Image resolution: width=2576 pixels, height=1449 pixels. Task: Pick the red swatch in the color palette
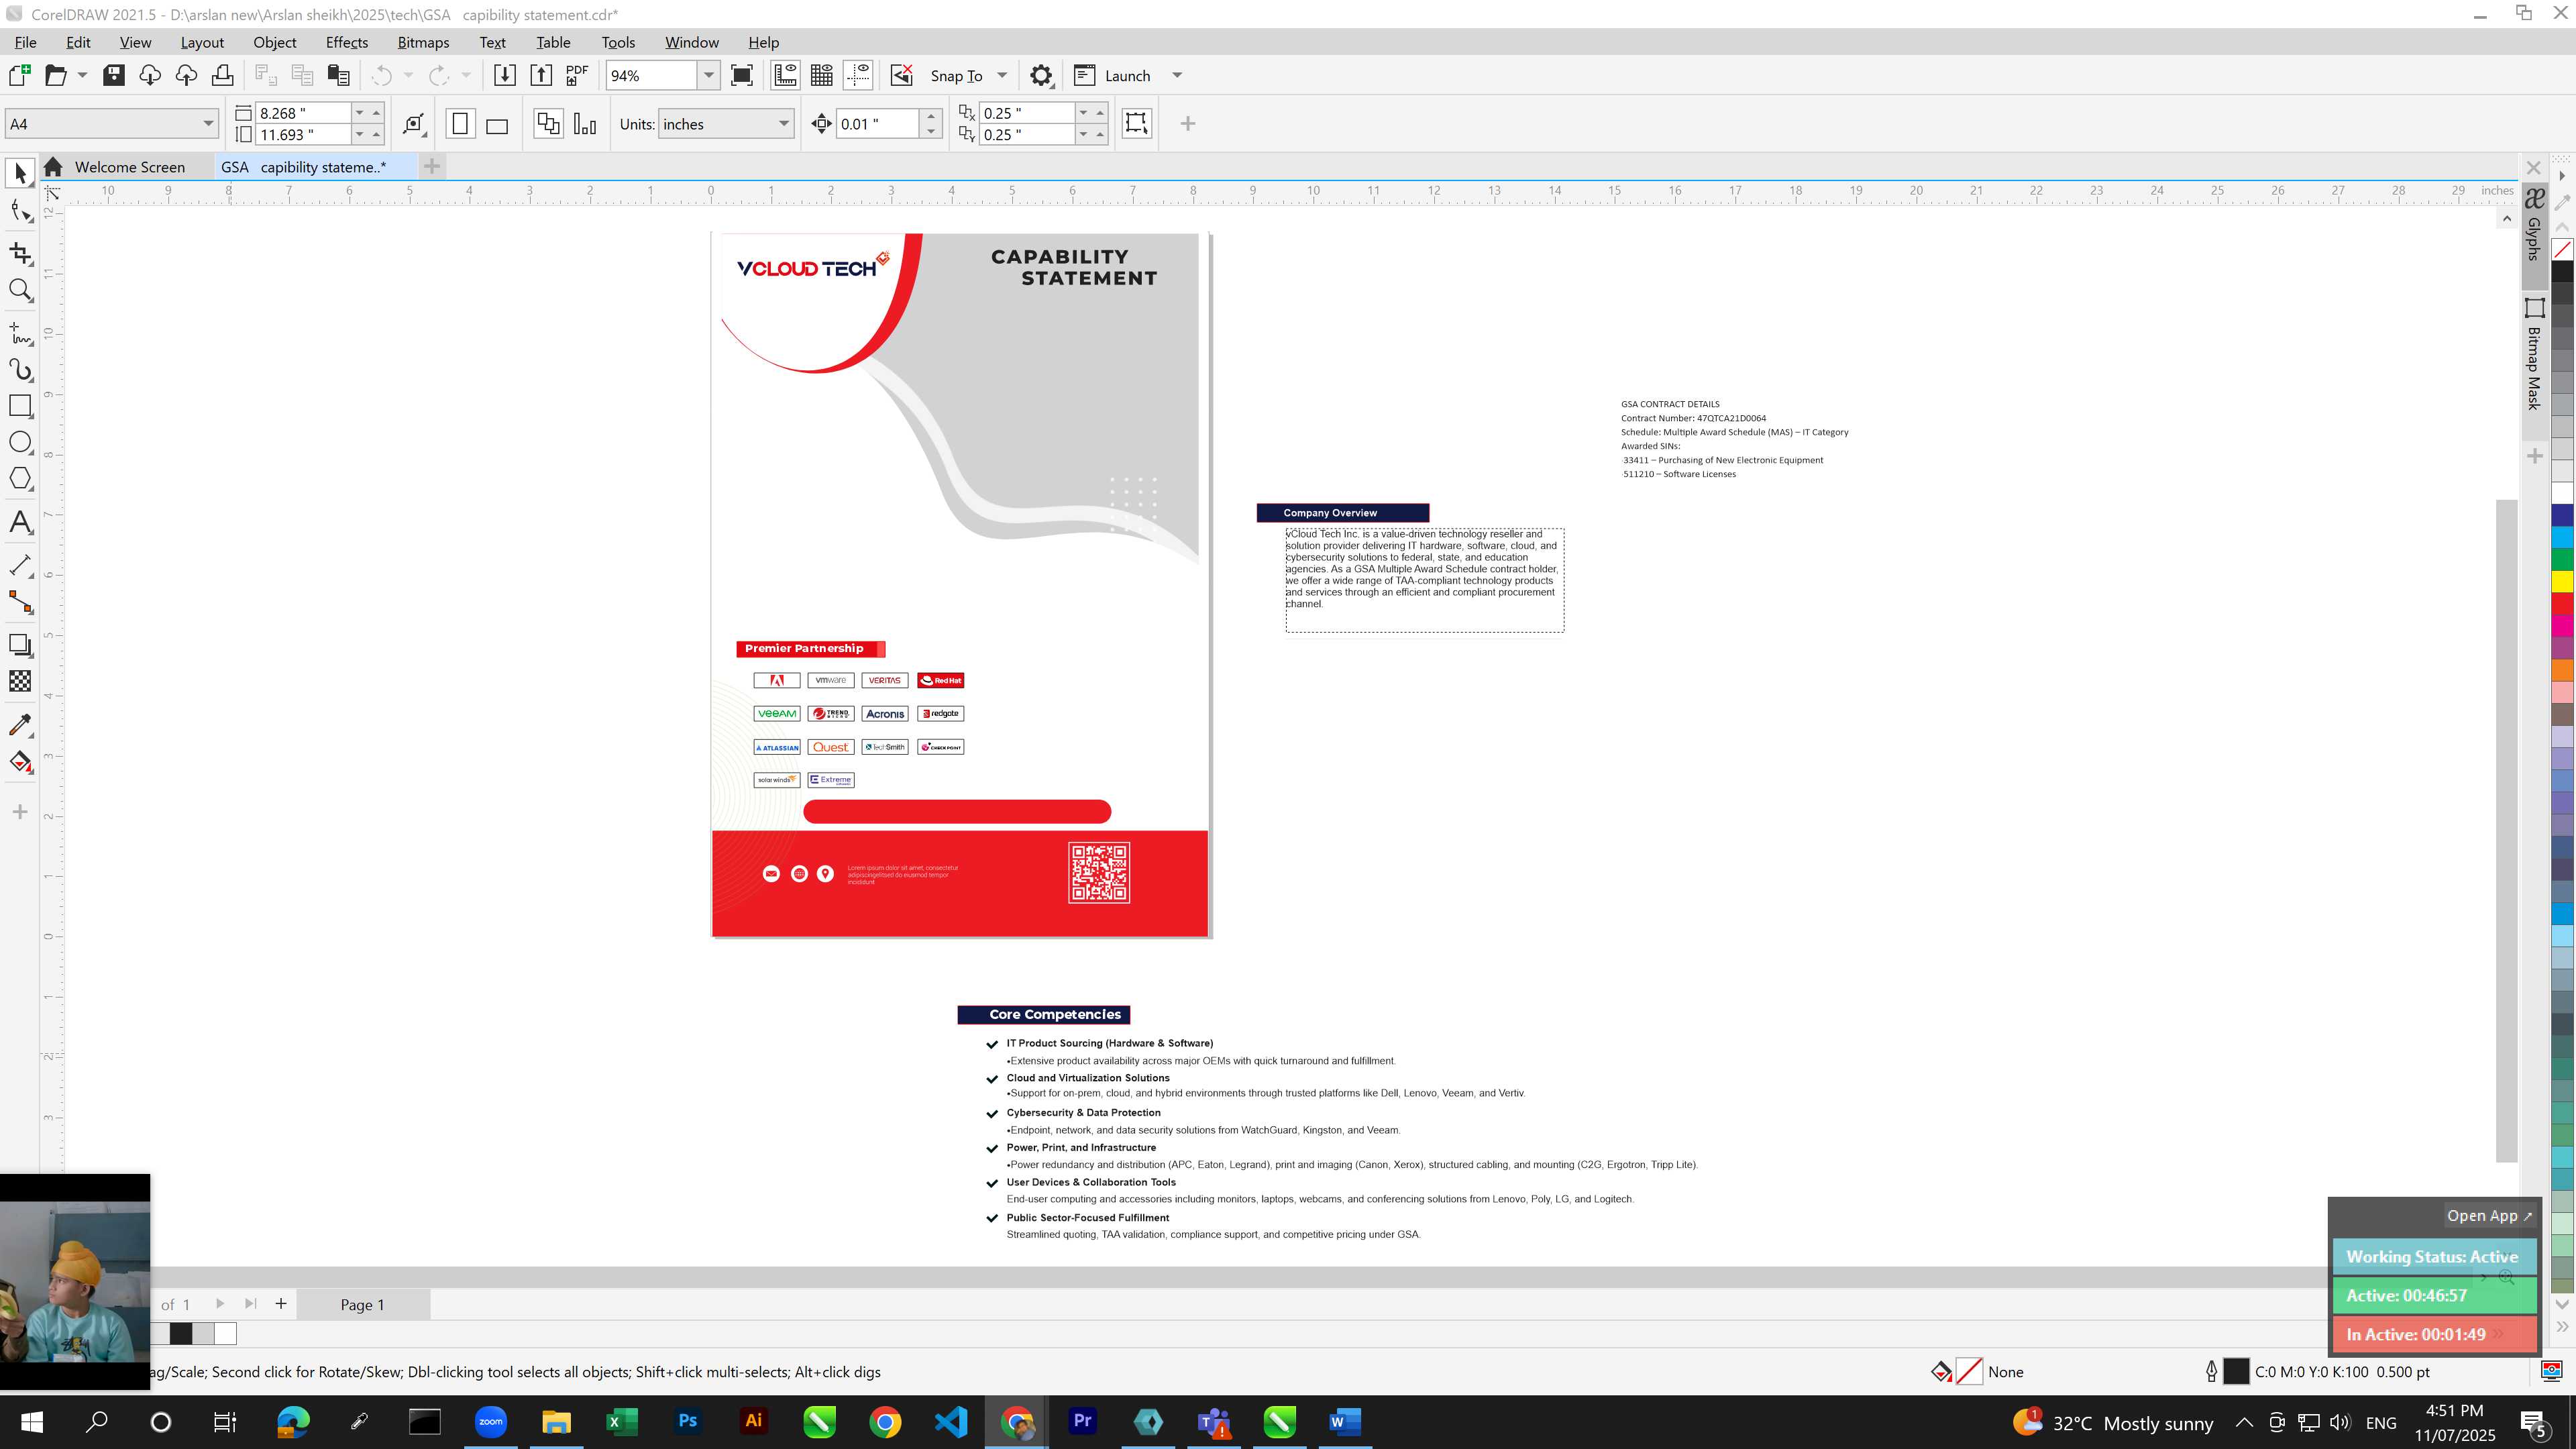2562,604
